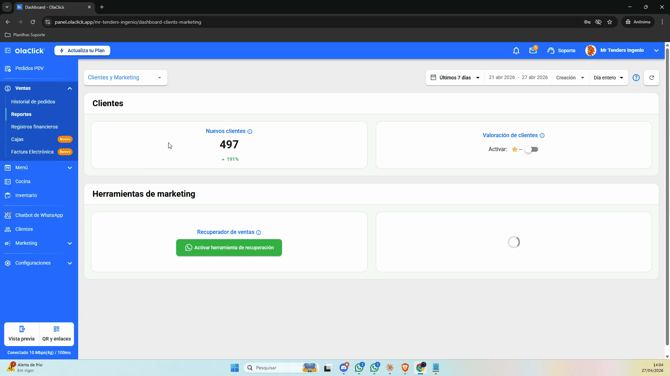The width and height of the screenshot is (670, 376).
Task: Click the Nuevos clientes link
Action: coord(225,131)
